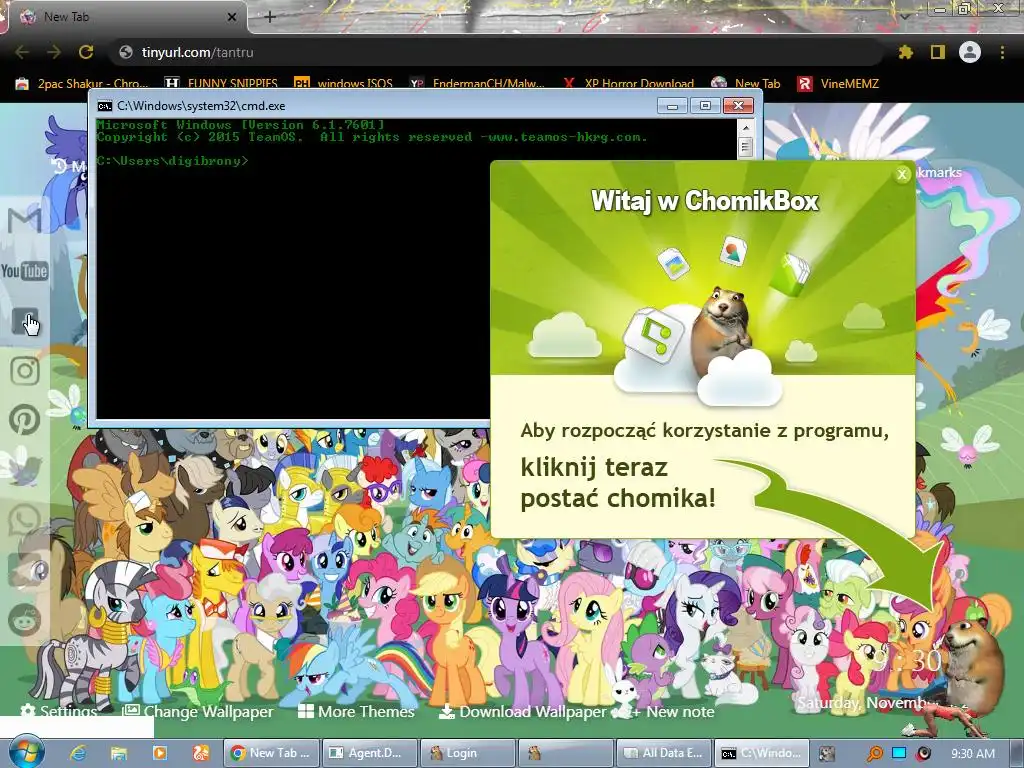Open the Reddit shortcut in sidebar

point(25,619)
